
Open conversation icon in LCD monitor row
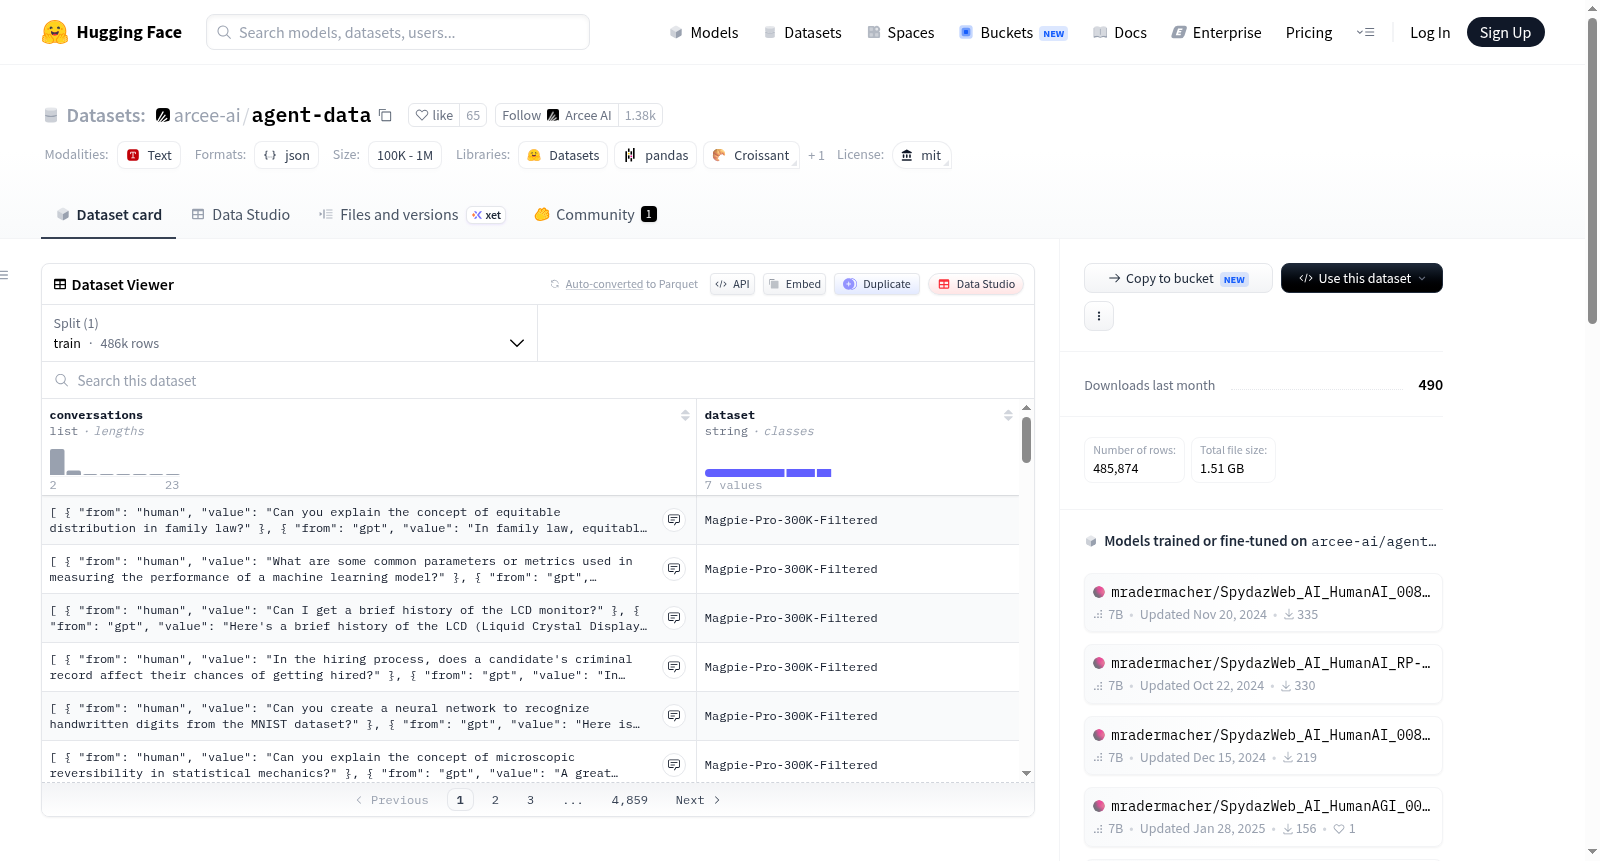tap(674, 618)
